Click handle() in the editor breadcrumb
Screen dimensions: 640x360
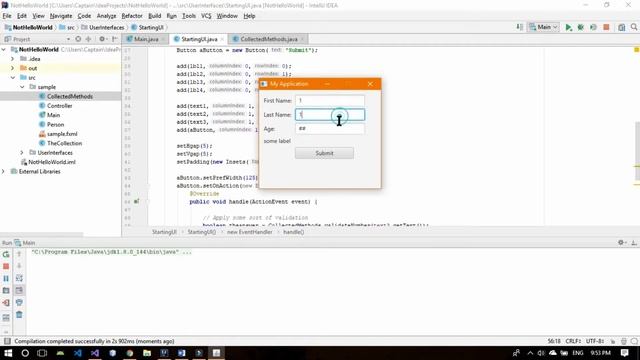click(293, 232)
